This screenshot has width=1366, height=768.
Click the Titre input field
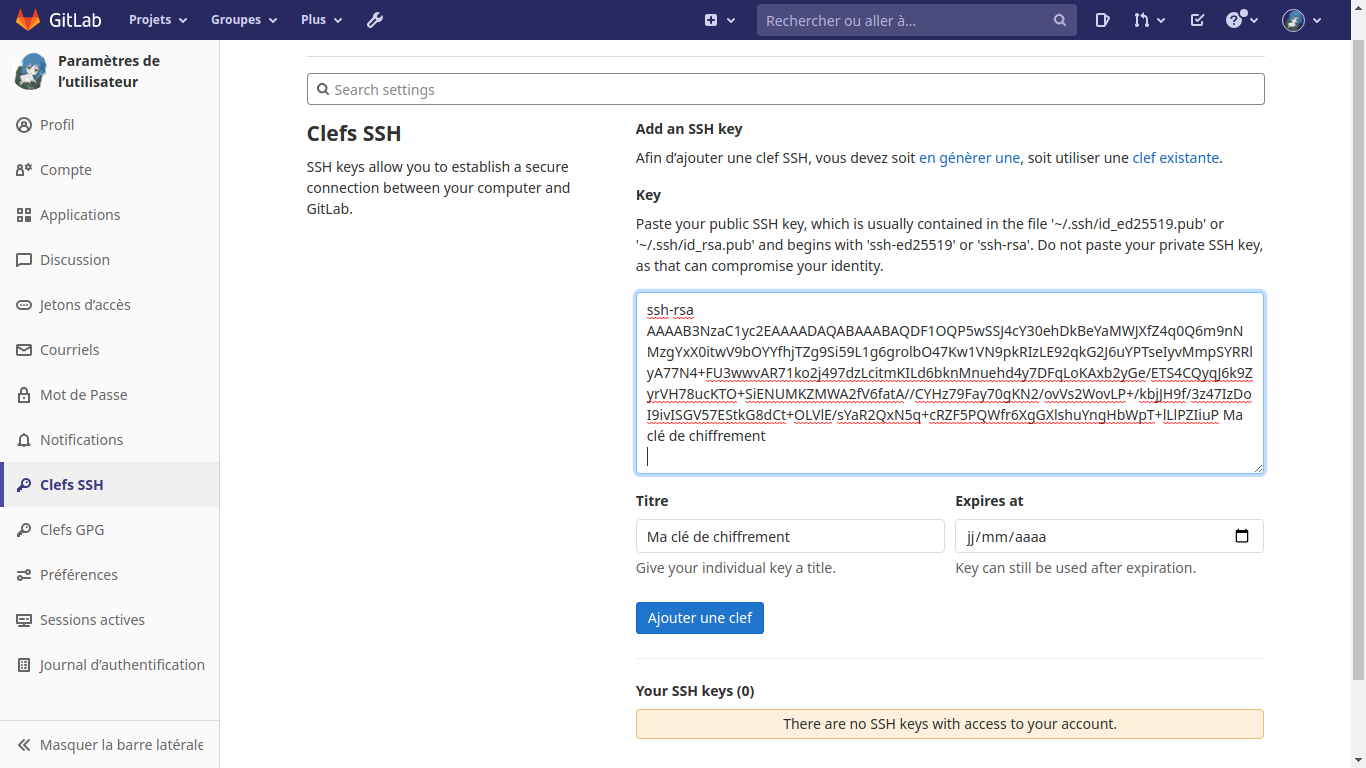[789, 536]
